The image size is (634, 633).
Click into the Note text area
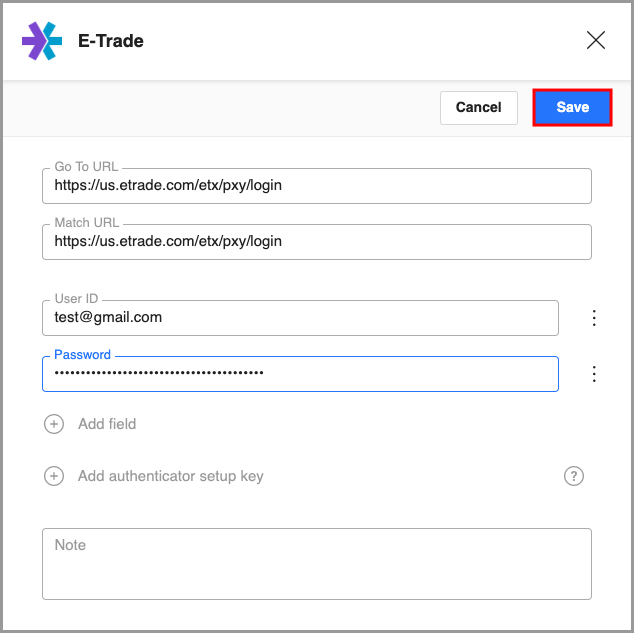(317, 564)
